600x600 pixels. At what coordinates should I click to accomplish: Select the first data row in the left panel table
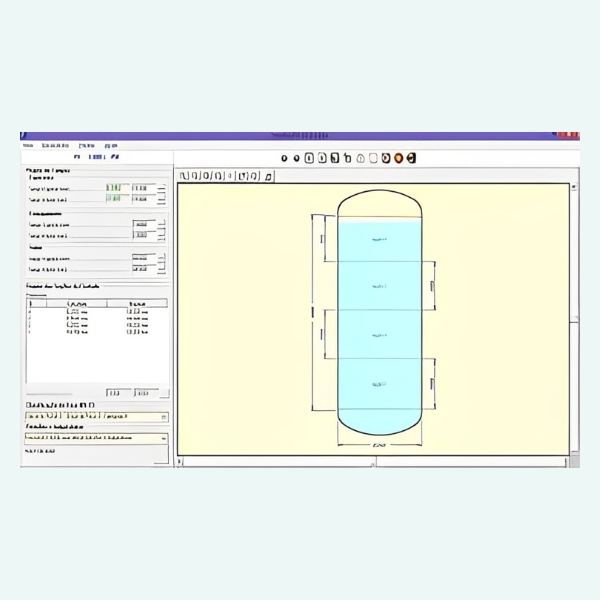(x=97, y=312)
